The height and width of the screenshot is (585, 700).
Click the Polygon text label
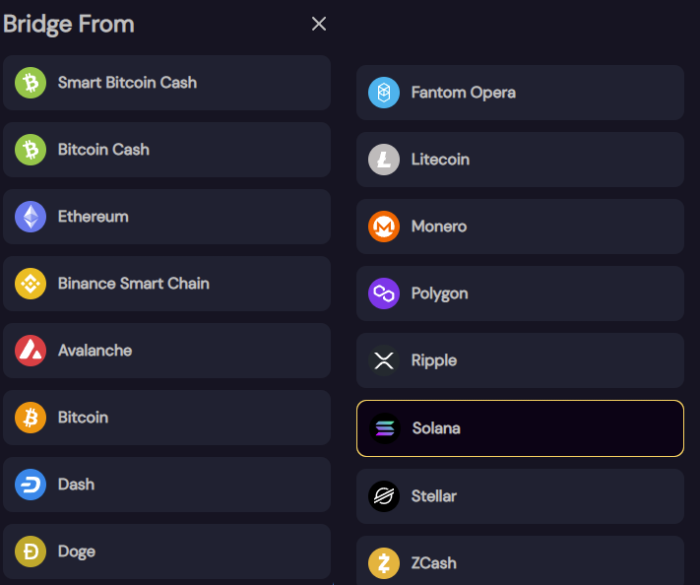tap(439, 294)
